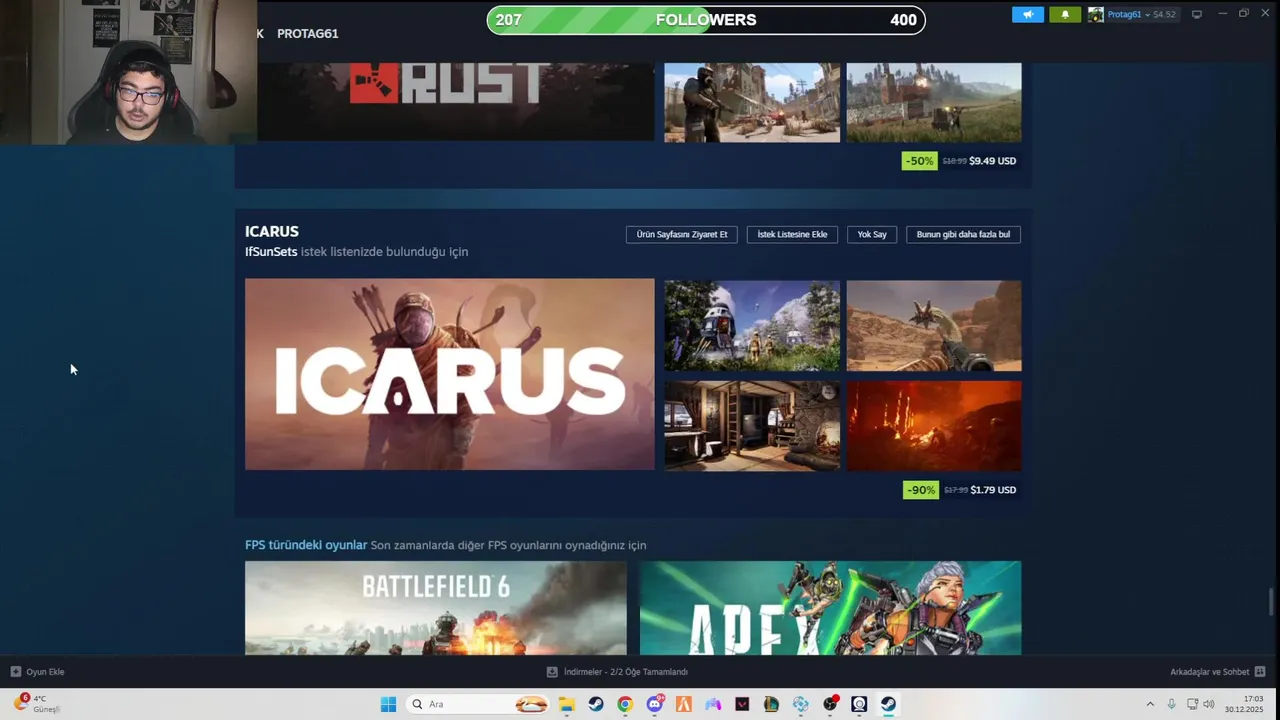This screenshot has height=720, width=1280.
Task: Click Ürün Sayfasını Ziyaret Et for ICARUS
Action: (682, 234)
